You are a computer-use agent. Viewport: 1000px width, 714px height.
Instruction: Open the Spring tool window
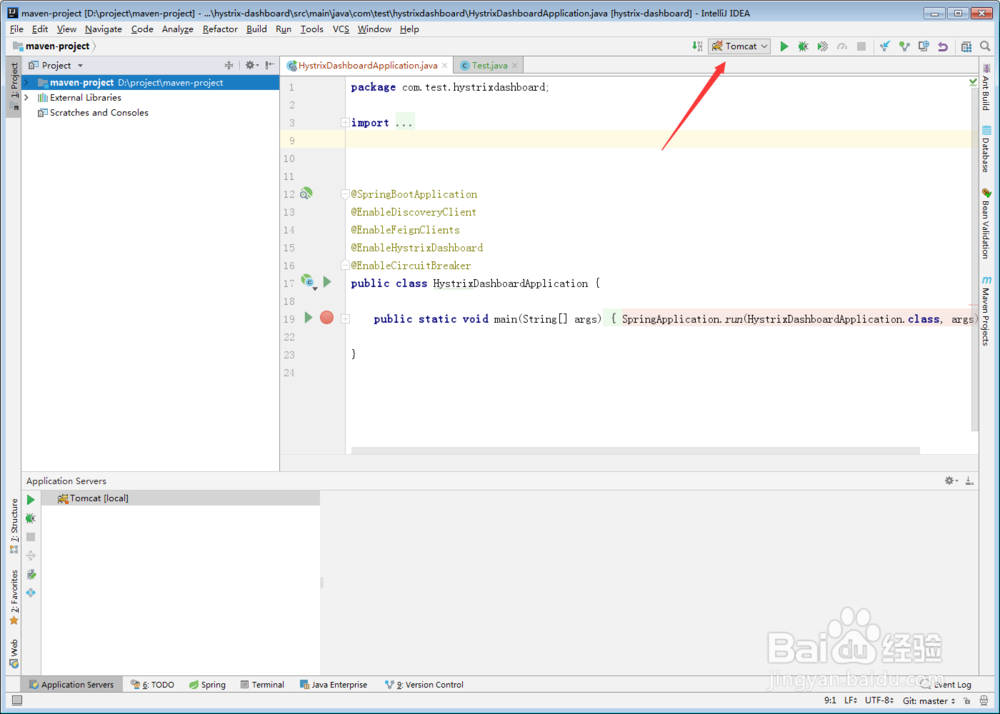click(x=207, y=685)
